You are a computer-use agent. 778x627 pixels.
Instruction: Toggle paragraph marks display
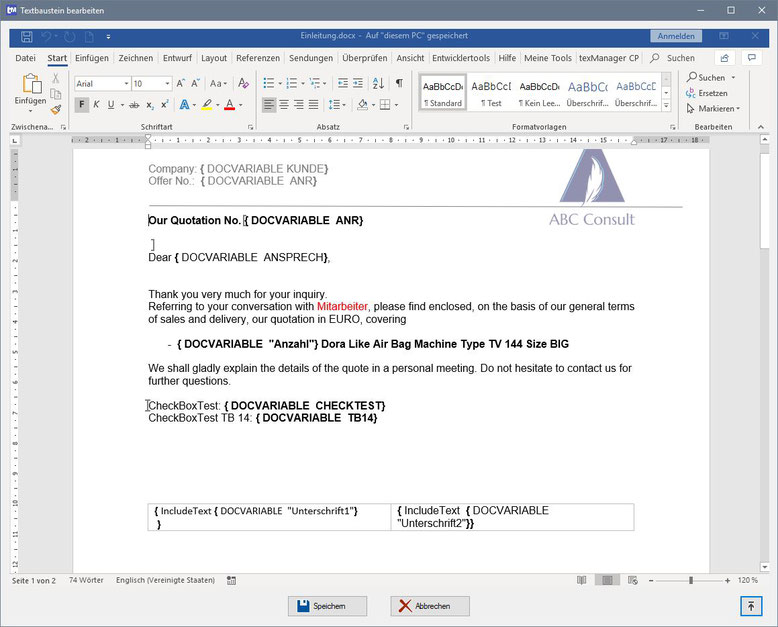coord(399,83)
